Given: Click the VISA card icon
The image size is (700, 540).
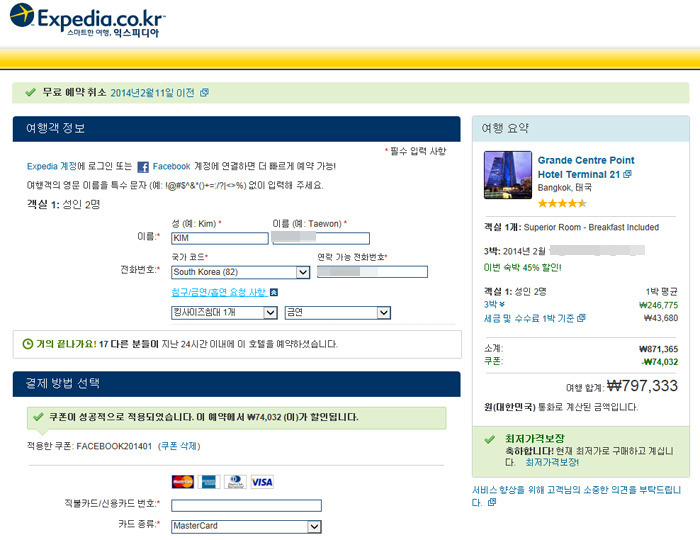Looking at the screenshot, I should pyautogui.click(x=262, y=482).
